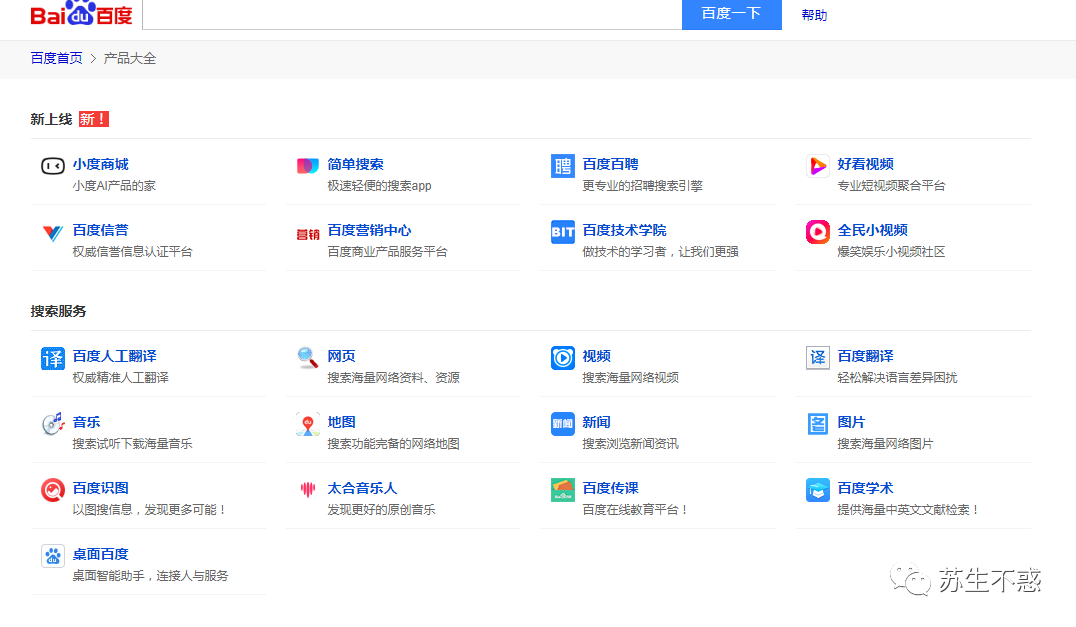Open the 百度学术 link
This screenshot has height=627, width=1076.
[x=865, y=488]
